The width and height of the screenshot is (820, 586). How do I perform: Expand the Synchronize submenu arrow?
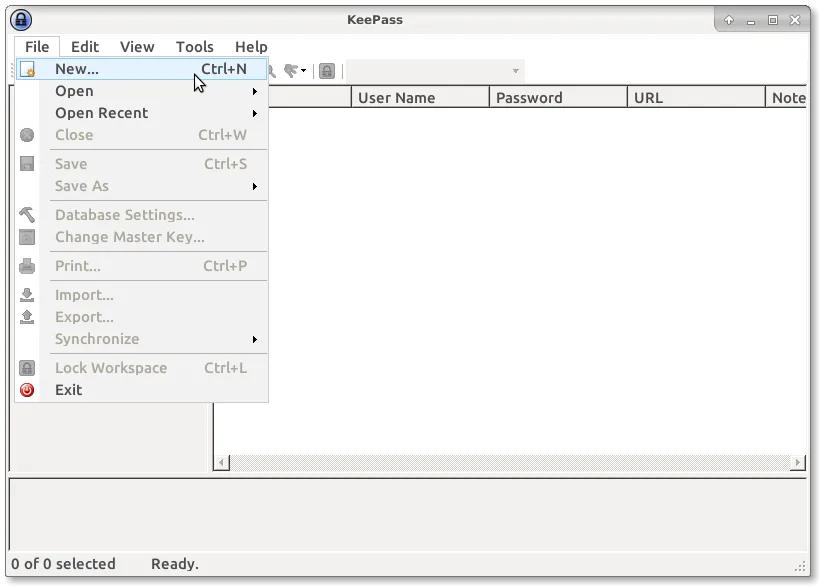[254, 339]
